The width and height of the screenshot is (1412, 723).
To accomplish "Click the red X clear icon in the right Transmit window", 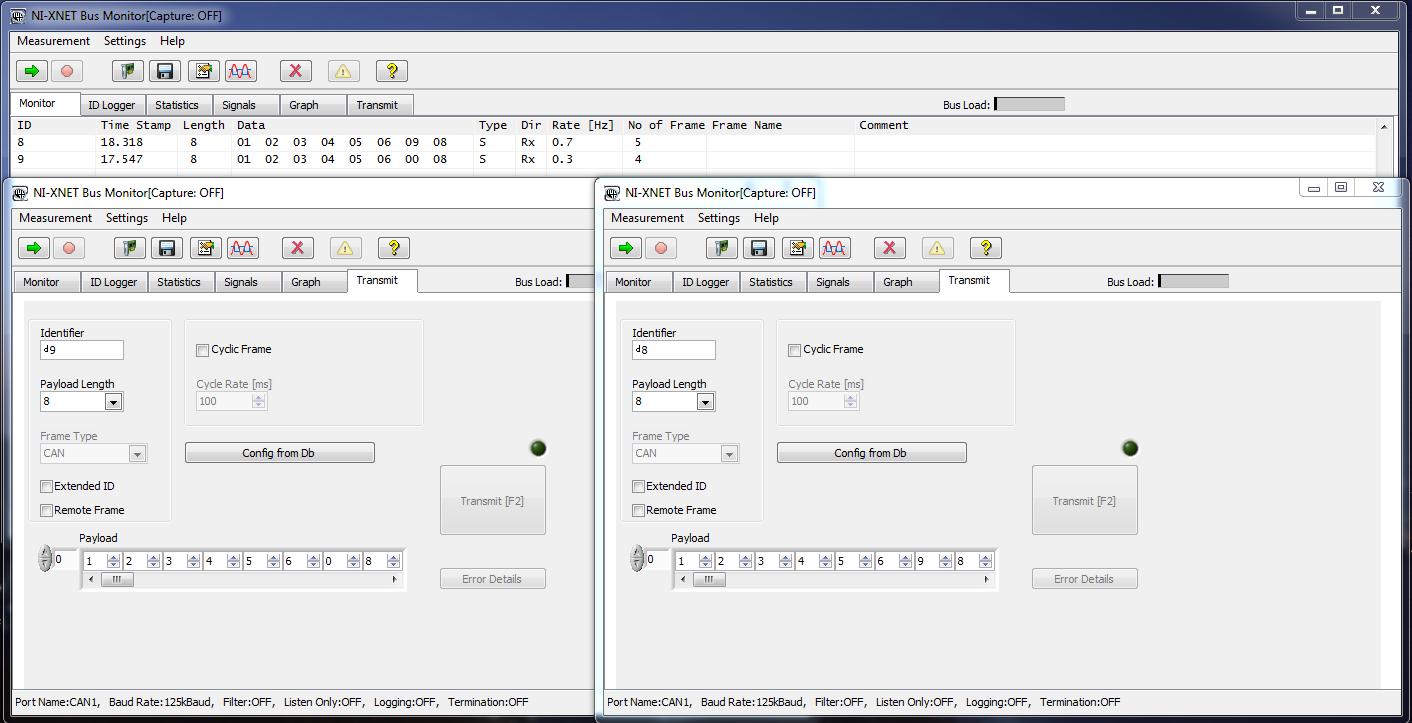I will 889,248.
